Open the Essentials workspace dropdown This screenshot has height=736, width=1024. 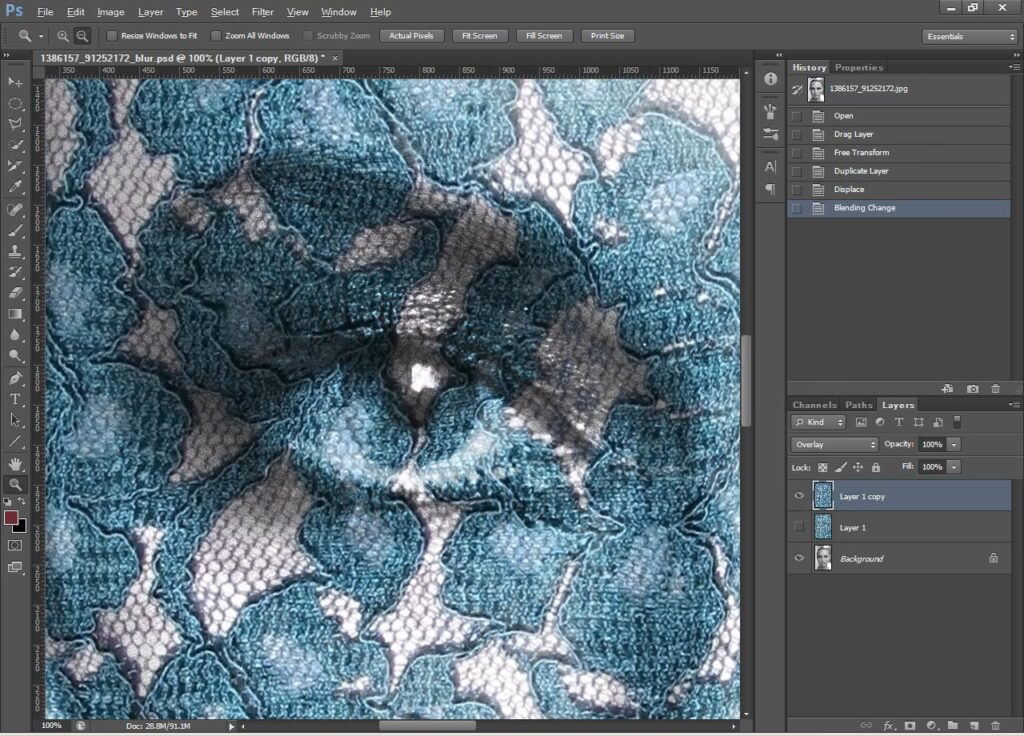click(969, 36)
